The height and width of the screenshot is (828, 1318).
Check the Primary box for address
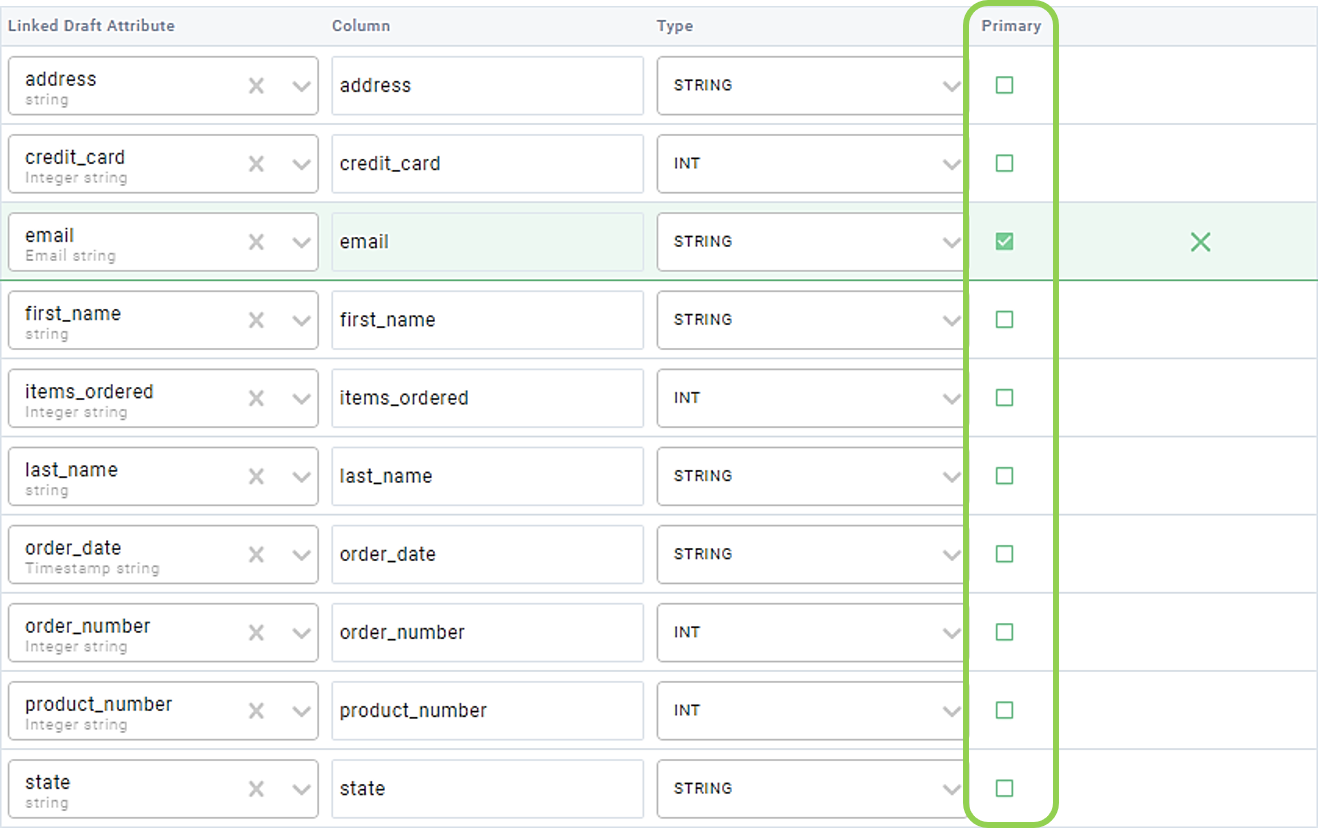click(x=1004, y=85)
